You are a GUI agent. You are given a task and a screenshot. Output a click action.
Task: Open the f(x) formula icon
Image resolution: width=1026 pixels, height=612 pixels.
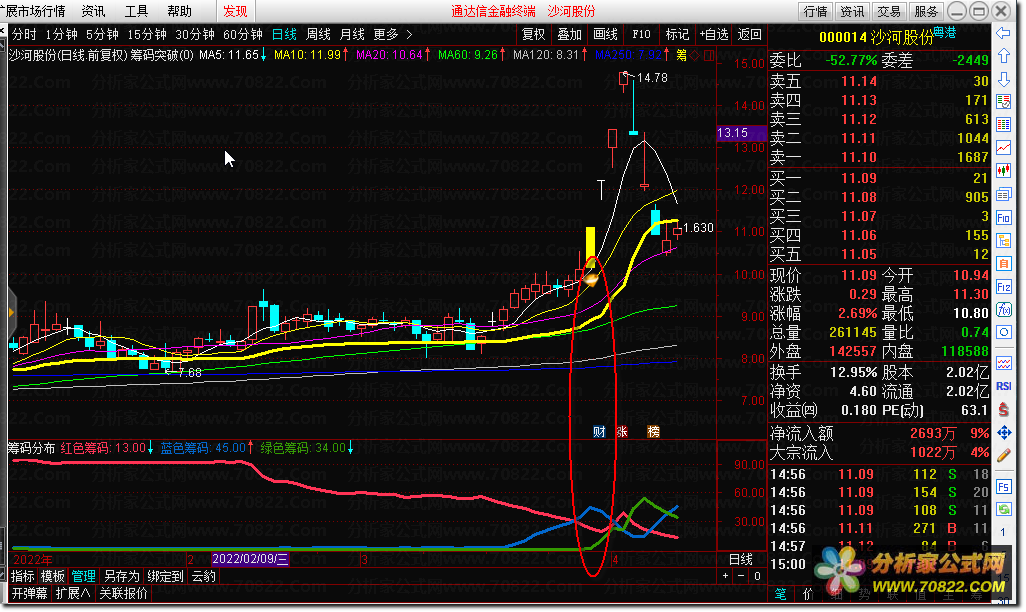(x=1003, y=310)
